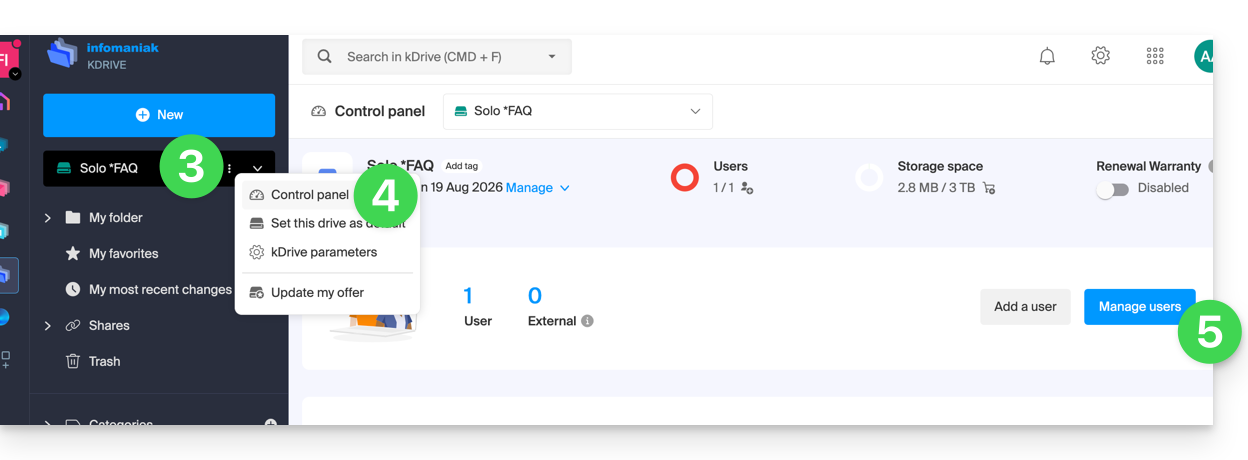The height and width of the screenshot is (460, 1248).
Task: Click the add user icon beside 1/1
Action: tap(747, 188)
